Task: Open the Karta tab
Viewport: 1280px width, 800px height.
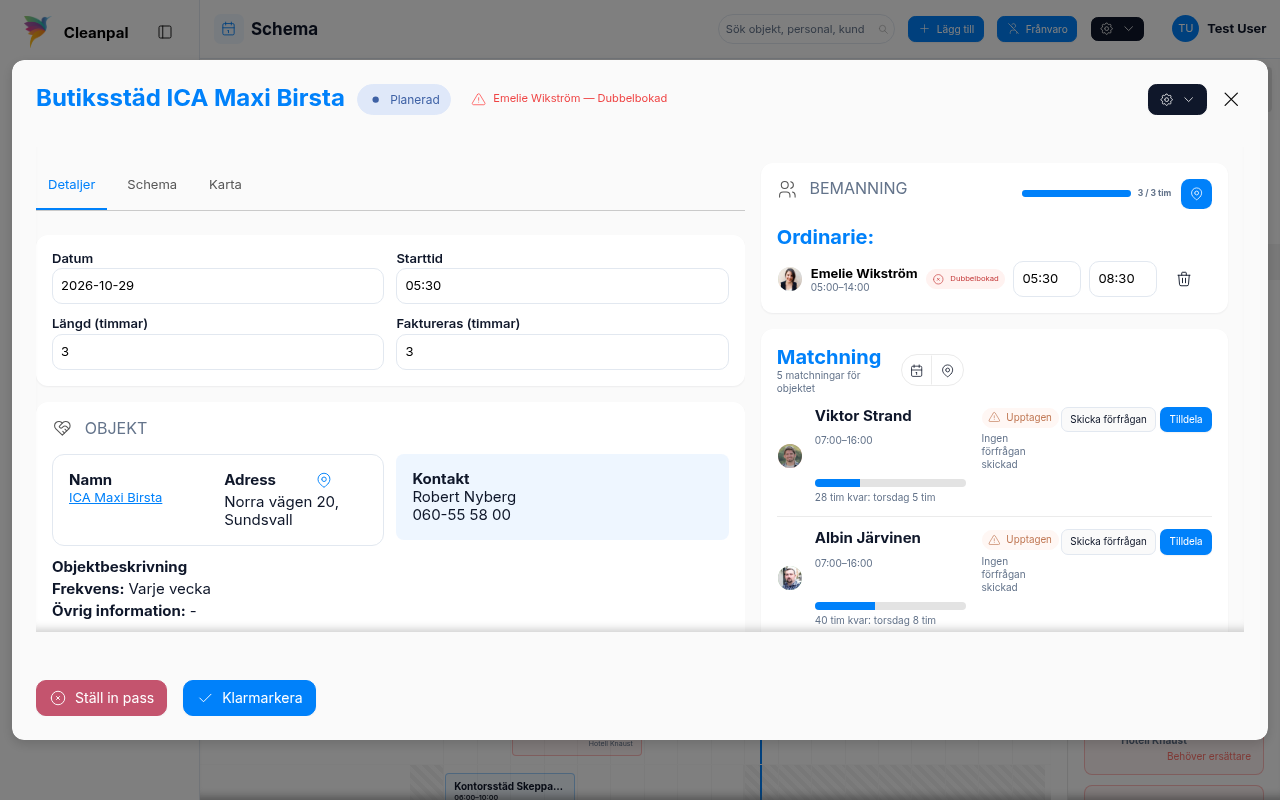Action: pos(225,185)
